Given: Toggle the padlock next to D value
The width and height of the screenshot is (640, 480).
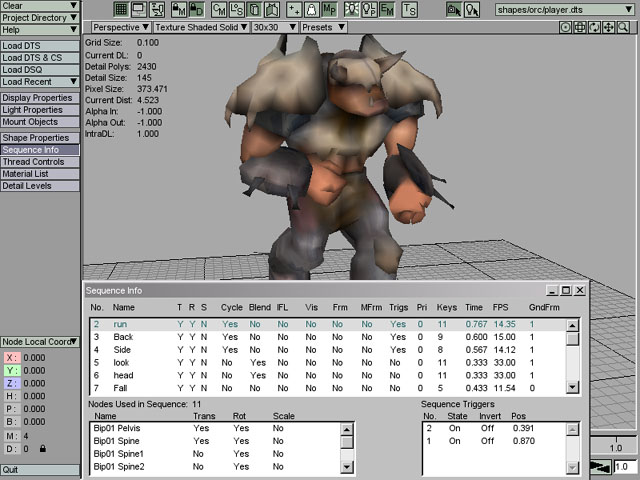Looking at the screenshot, I should [x=41, y=449].
